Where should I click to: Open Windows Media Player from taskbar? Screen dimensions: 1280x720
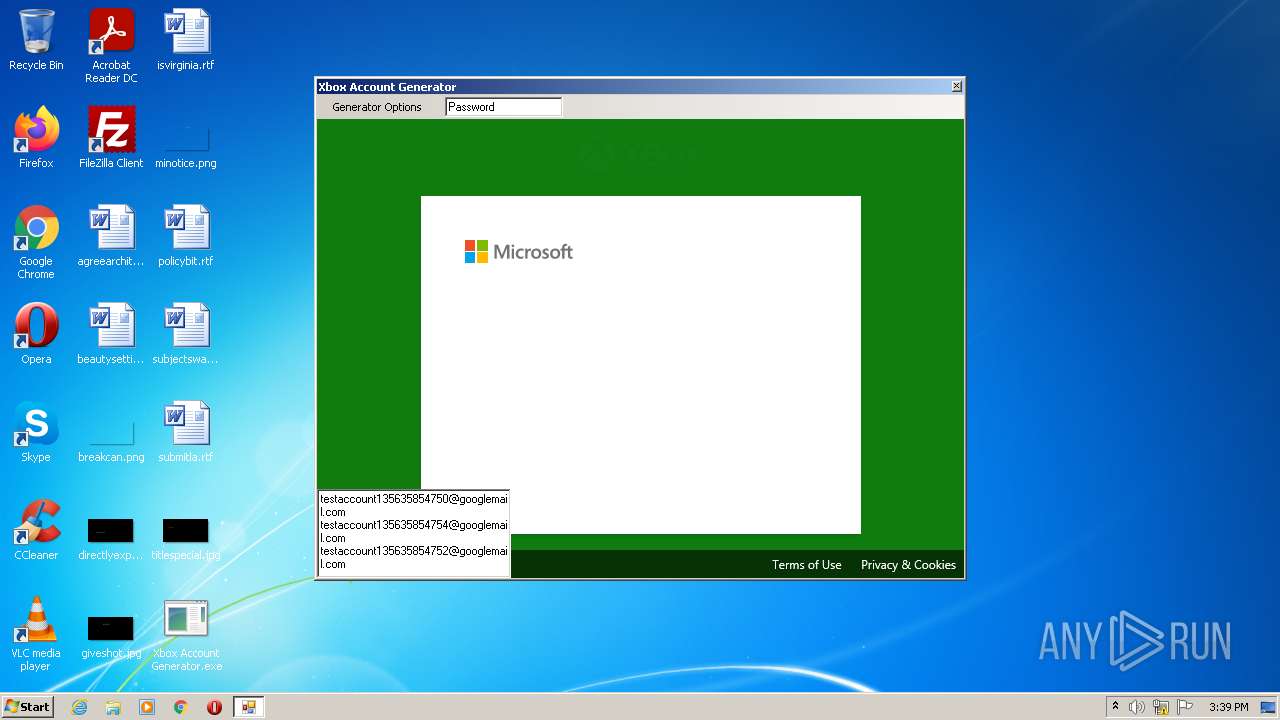[x=147, y=707]
